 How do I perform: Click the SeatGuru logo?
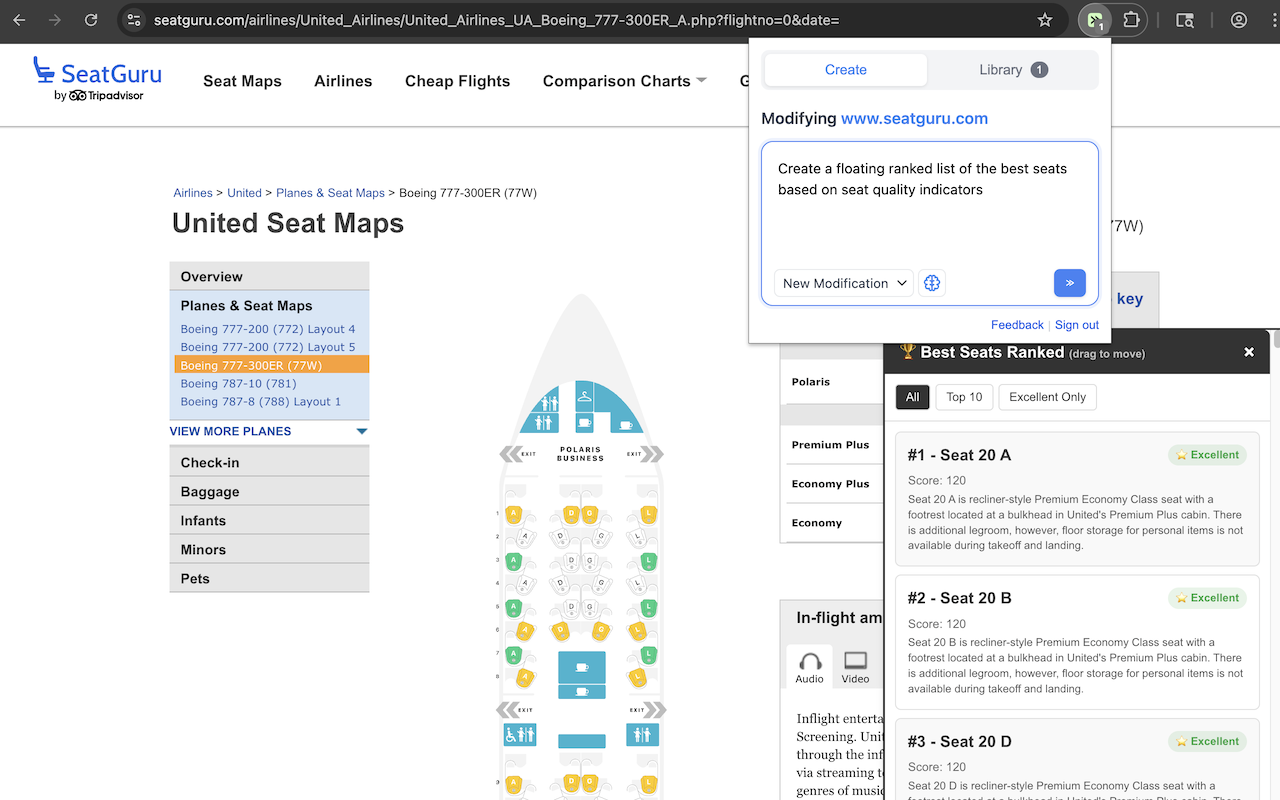97,79
